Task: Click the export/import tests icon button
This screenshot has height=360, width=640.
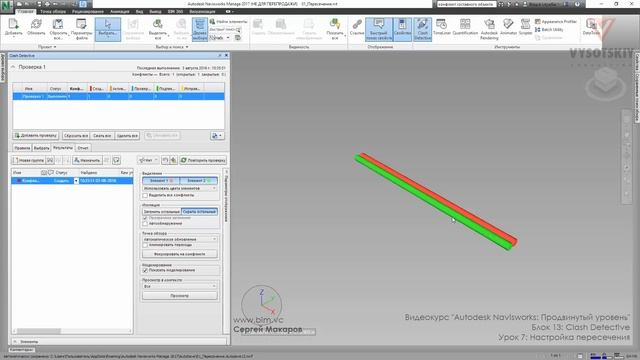Action: (217, 136)
